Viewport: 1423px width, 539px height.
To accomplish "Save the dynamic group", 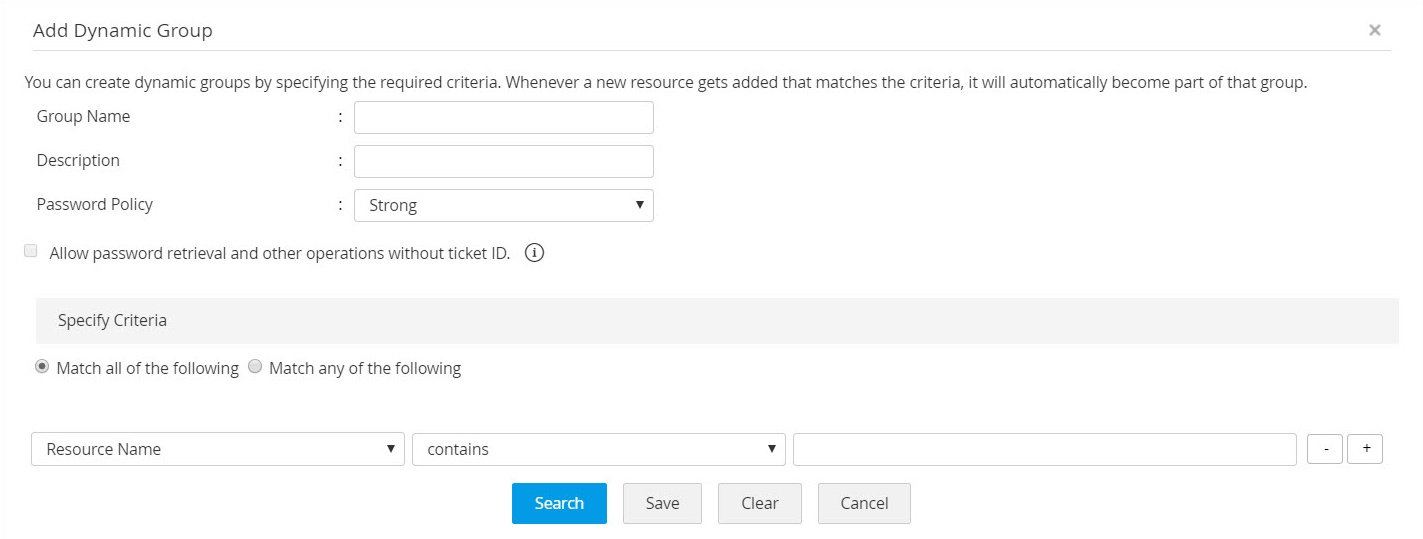I will point(662,503).
